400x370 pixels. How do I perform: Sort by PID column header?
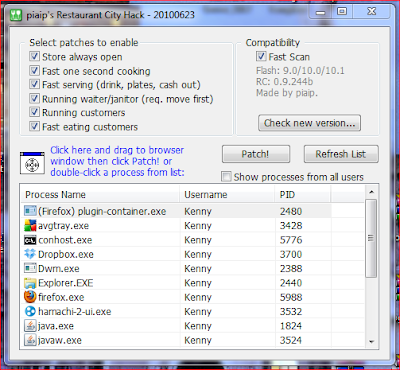[303, 195]
